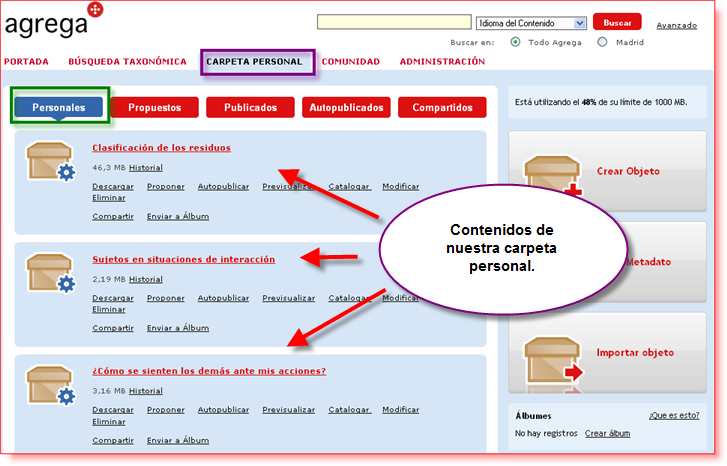Open CARPETA PERSONAL menu

click(254, 62)
